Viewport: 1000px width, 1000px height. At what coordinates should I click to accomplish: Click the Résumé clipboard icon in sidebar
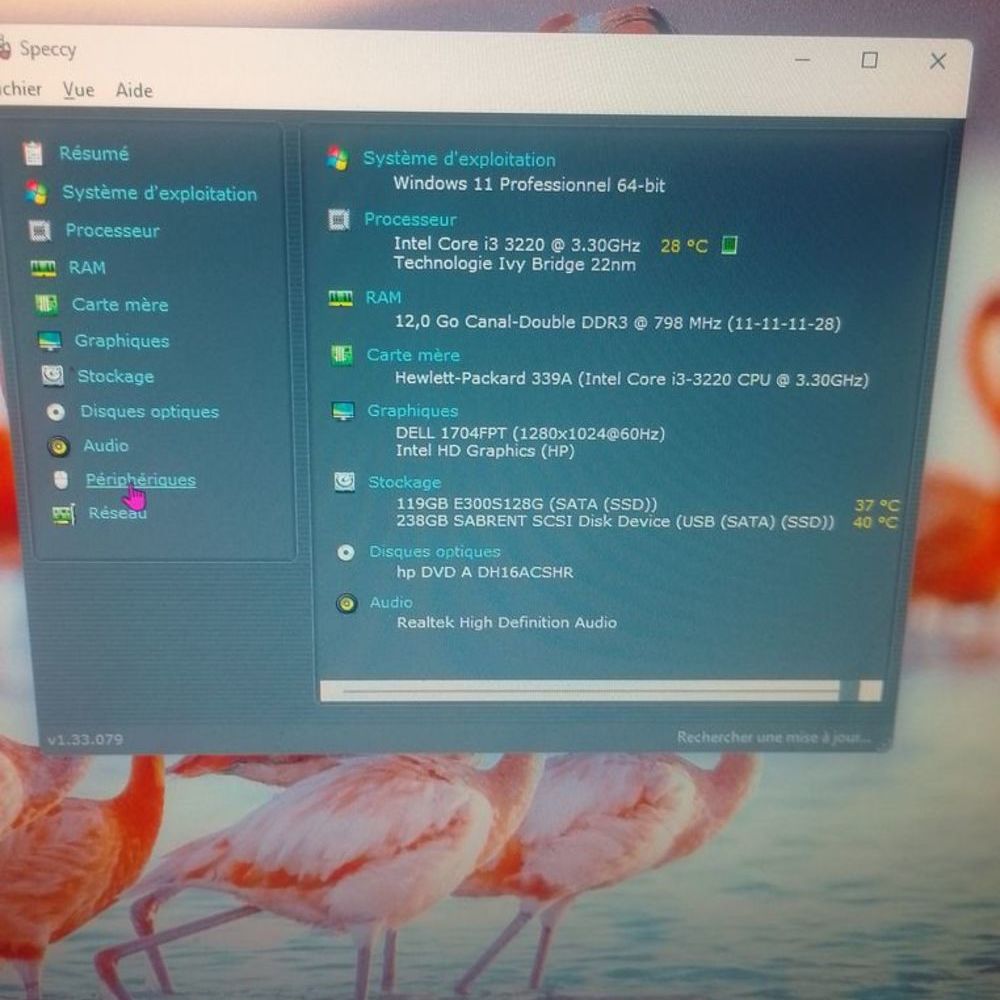(34, 153)
